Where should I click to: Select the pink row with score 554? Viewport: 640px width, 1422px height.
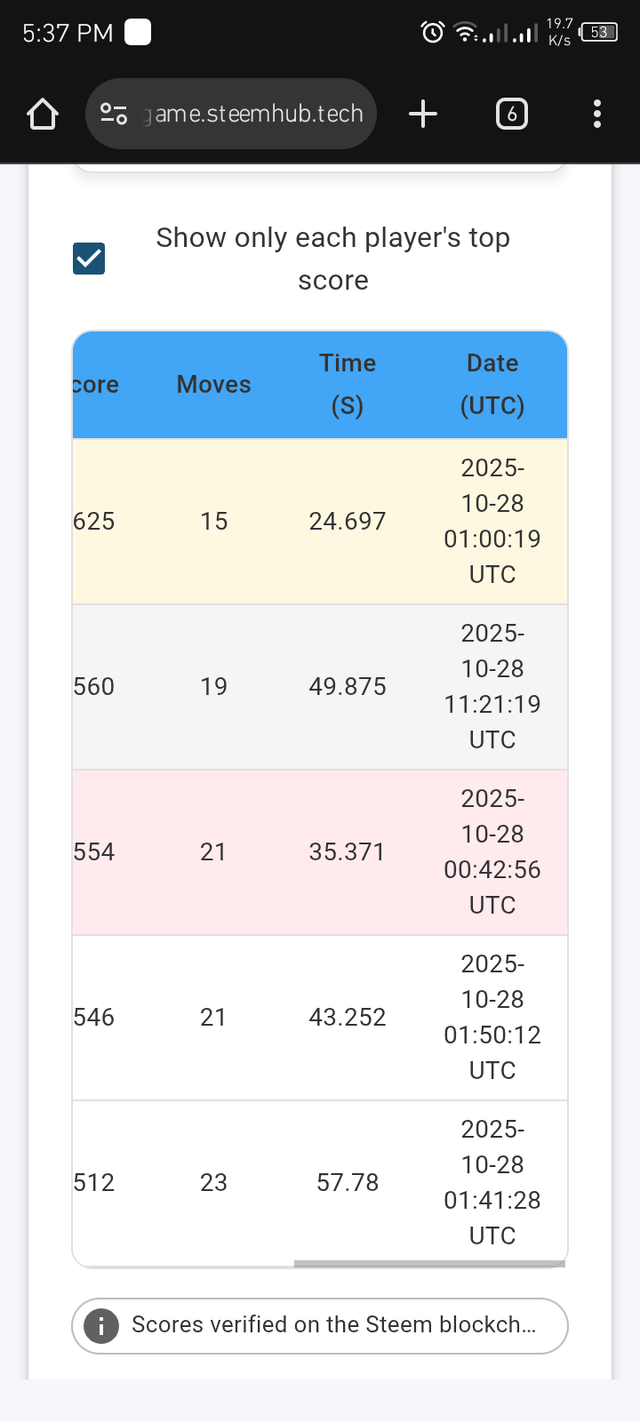[x=319, y=852]
